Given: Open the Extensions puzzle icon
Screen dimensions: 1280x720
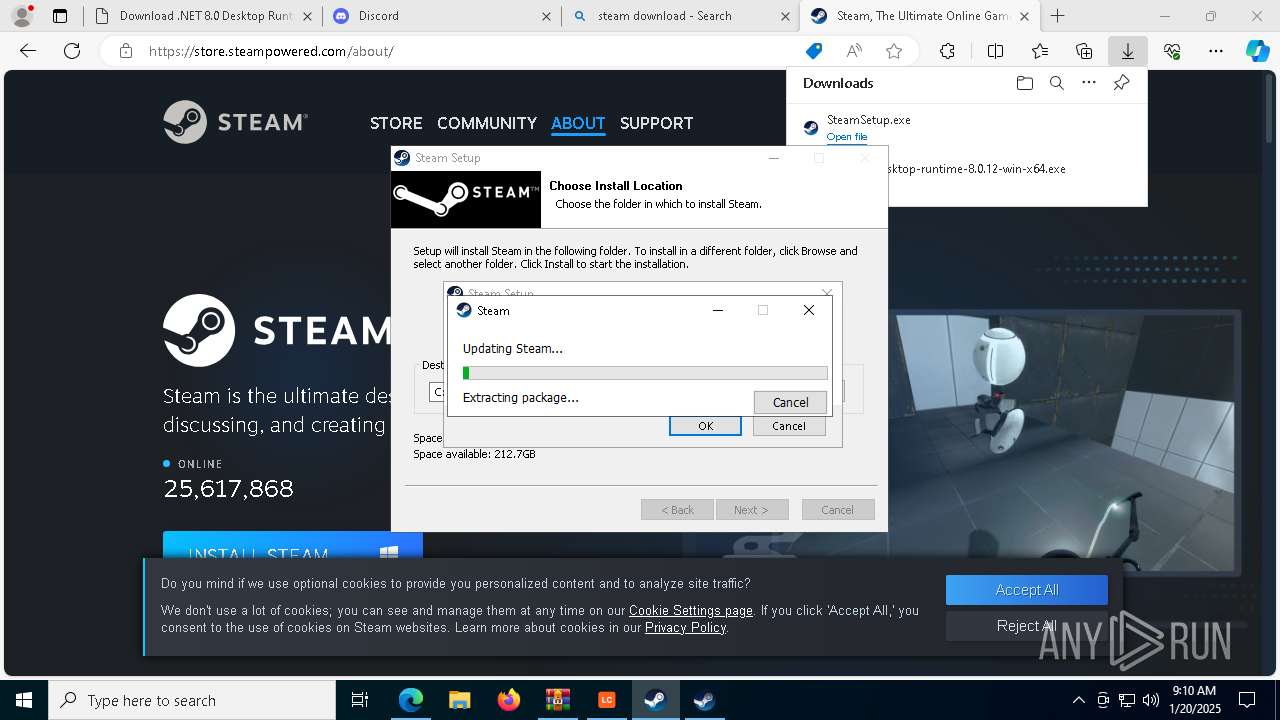Looking at the screenshot, I should [x=947, y=51].
